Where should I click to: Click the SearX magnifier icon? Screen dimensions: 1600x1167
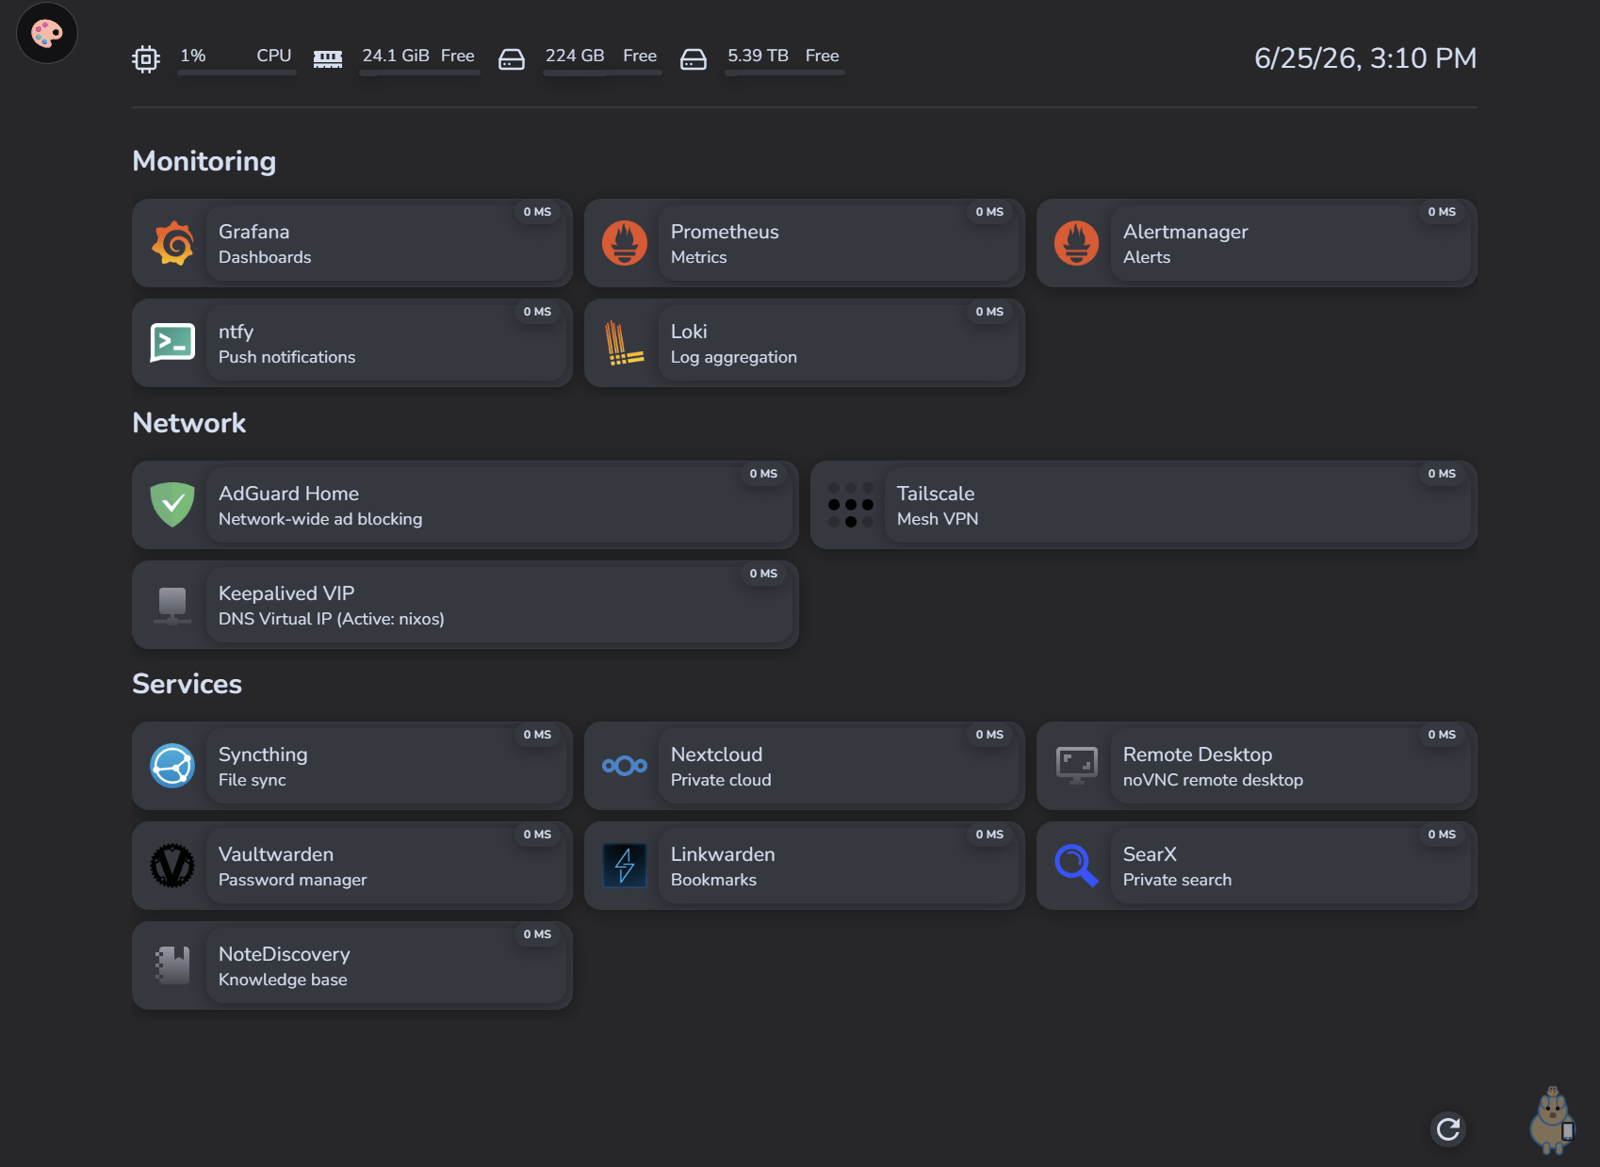[x=1077, y=866]
